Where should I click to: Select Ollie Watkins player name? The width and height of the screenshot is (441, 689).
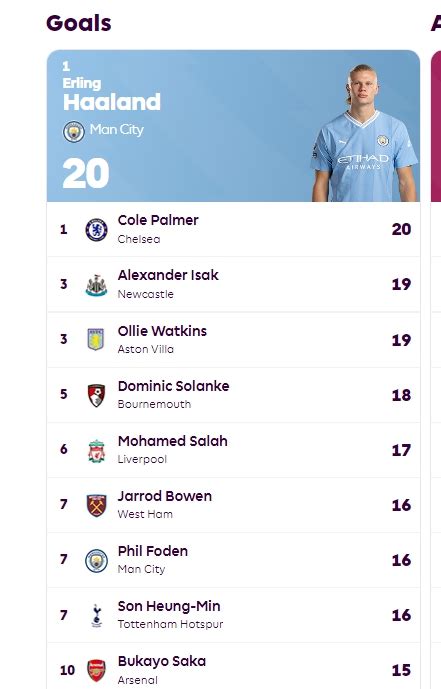coord(162,331)
